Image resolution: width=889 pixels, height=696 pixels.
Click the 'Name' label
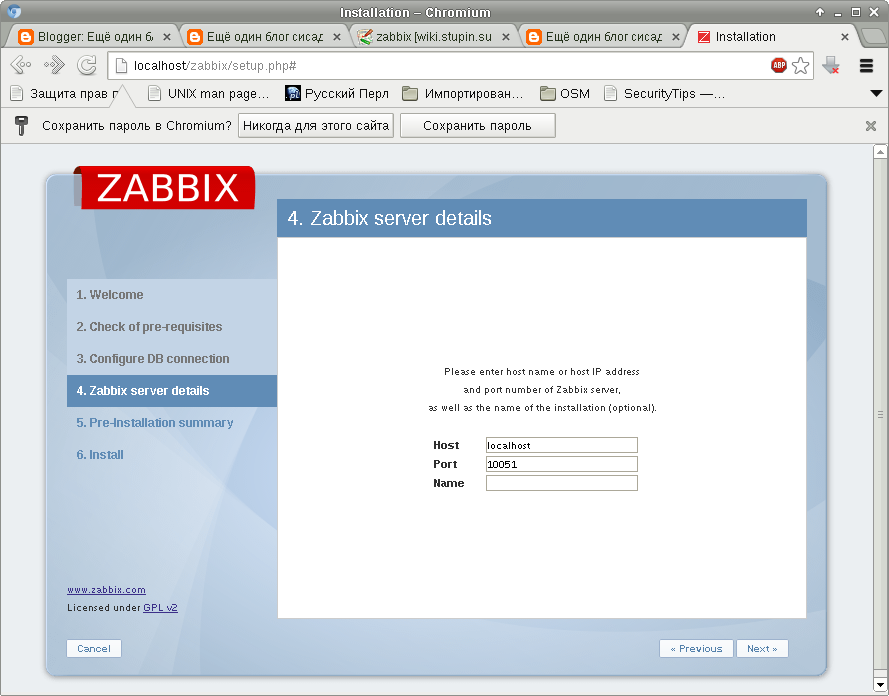(448, 483)
